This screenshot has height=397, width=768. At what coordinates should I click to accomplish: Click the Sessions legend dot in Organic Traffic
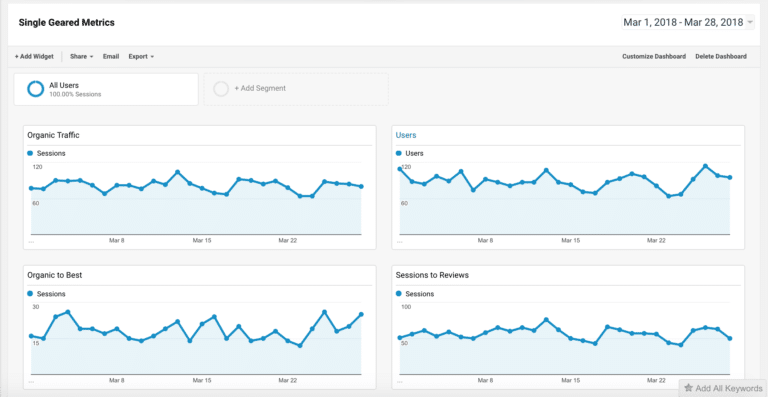(x=30, y=153)
